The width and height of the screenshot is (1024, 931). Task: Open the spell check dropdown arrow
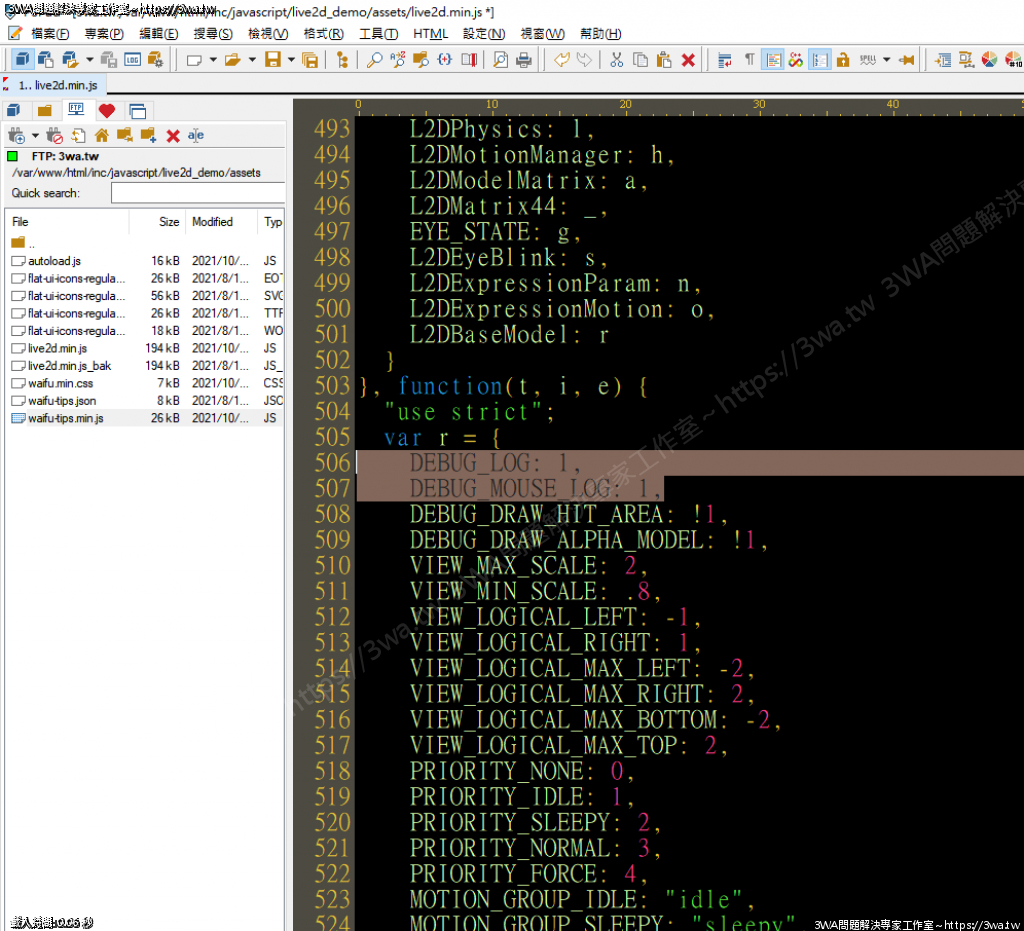point(887,60)
